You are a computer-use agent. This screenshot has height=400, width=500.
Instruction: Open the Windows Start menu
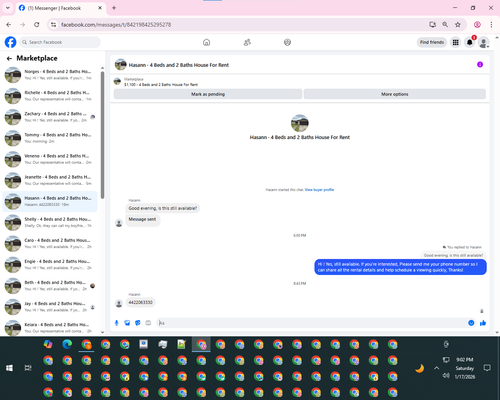click(x=9, y=368)
